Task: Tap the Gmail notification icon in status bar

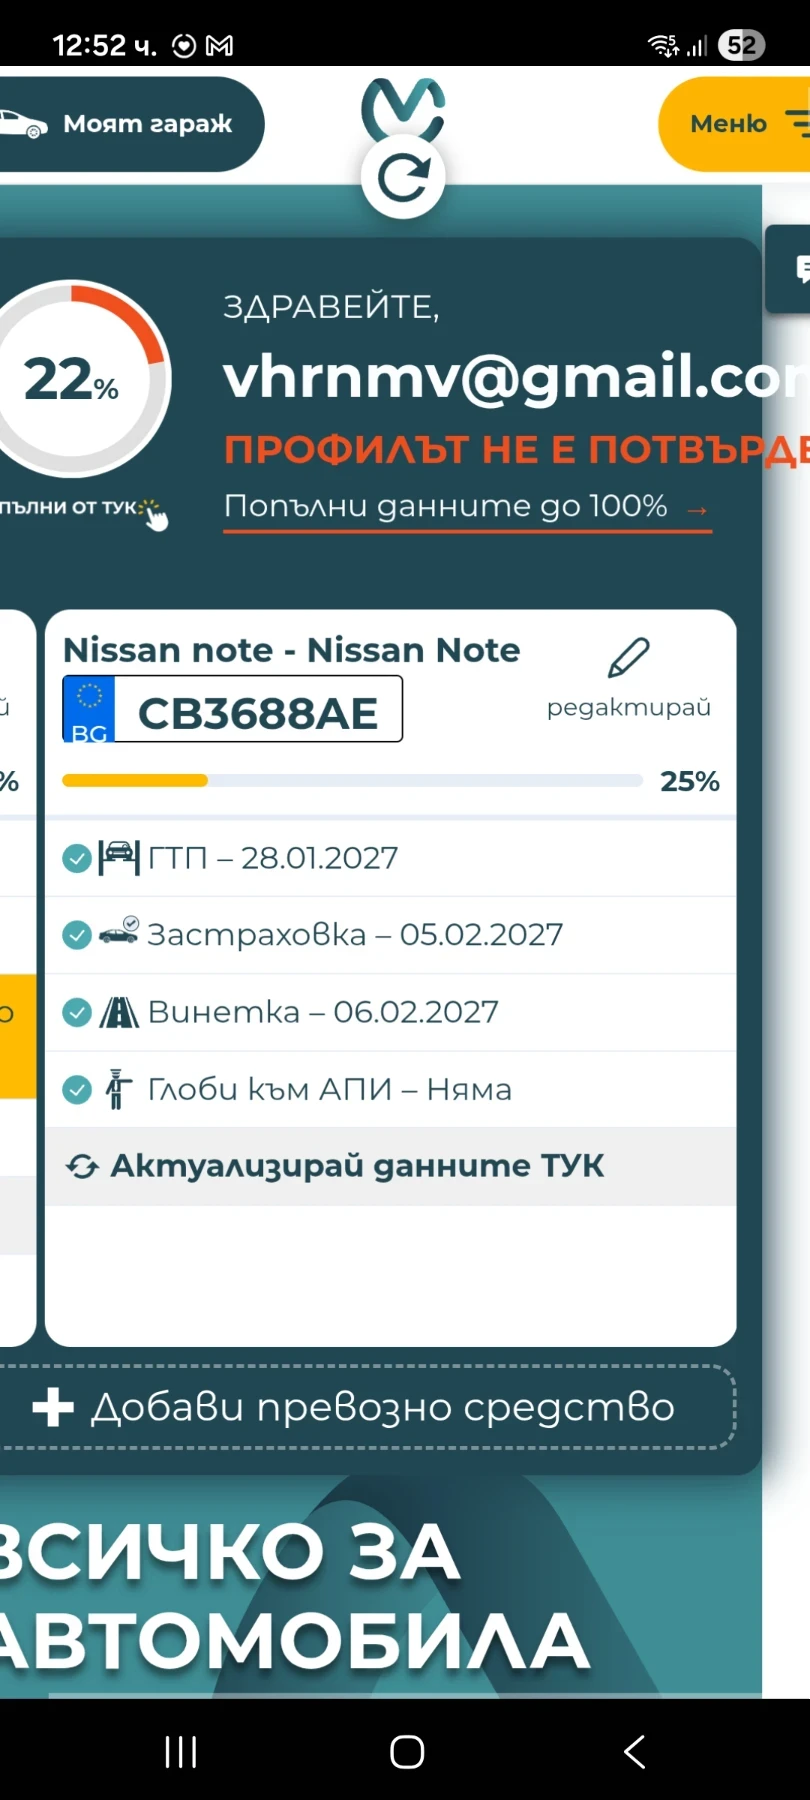Action: click(219, 46)
